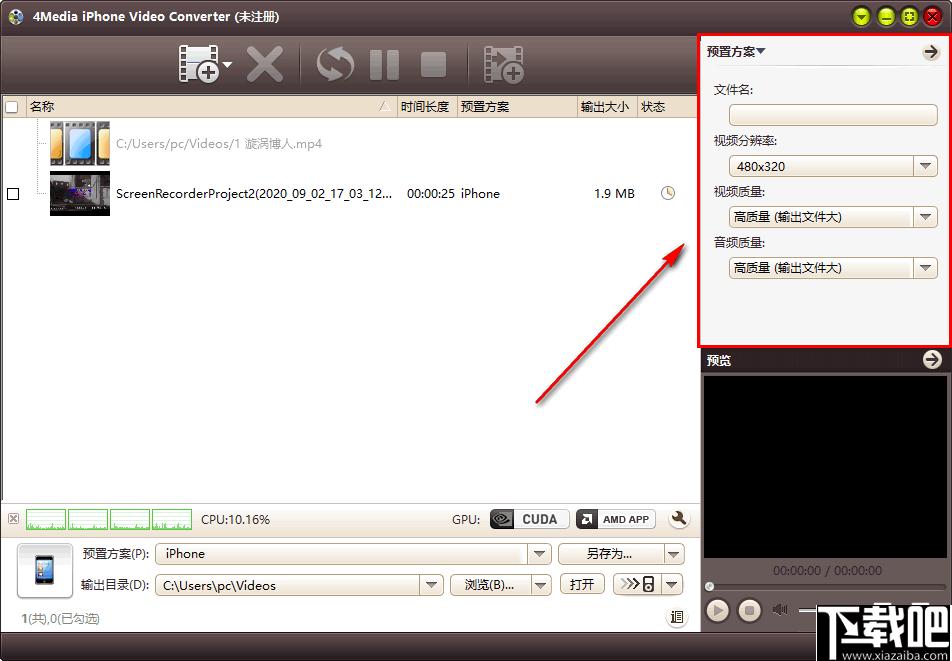This screenshot has height=661, width=952.
Task: Click the Remove (X) toolbar icon
Action: click(x=265, y=64)
